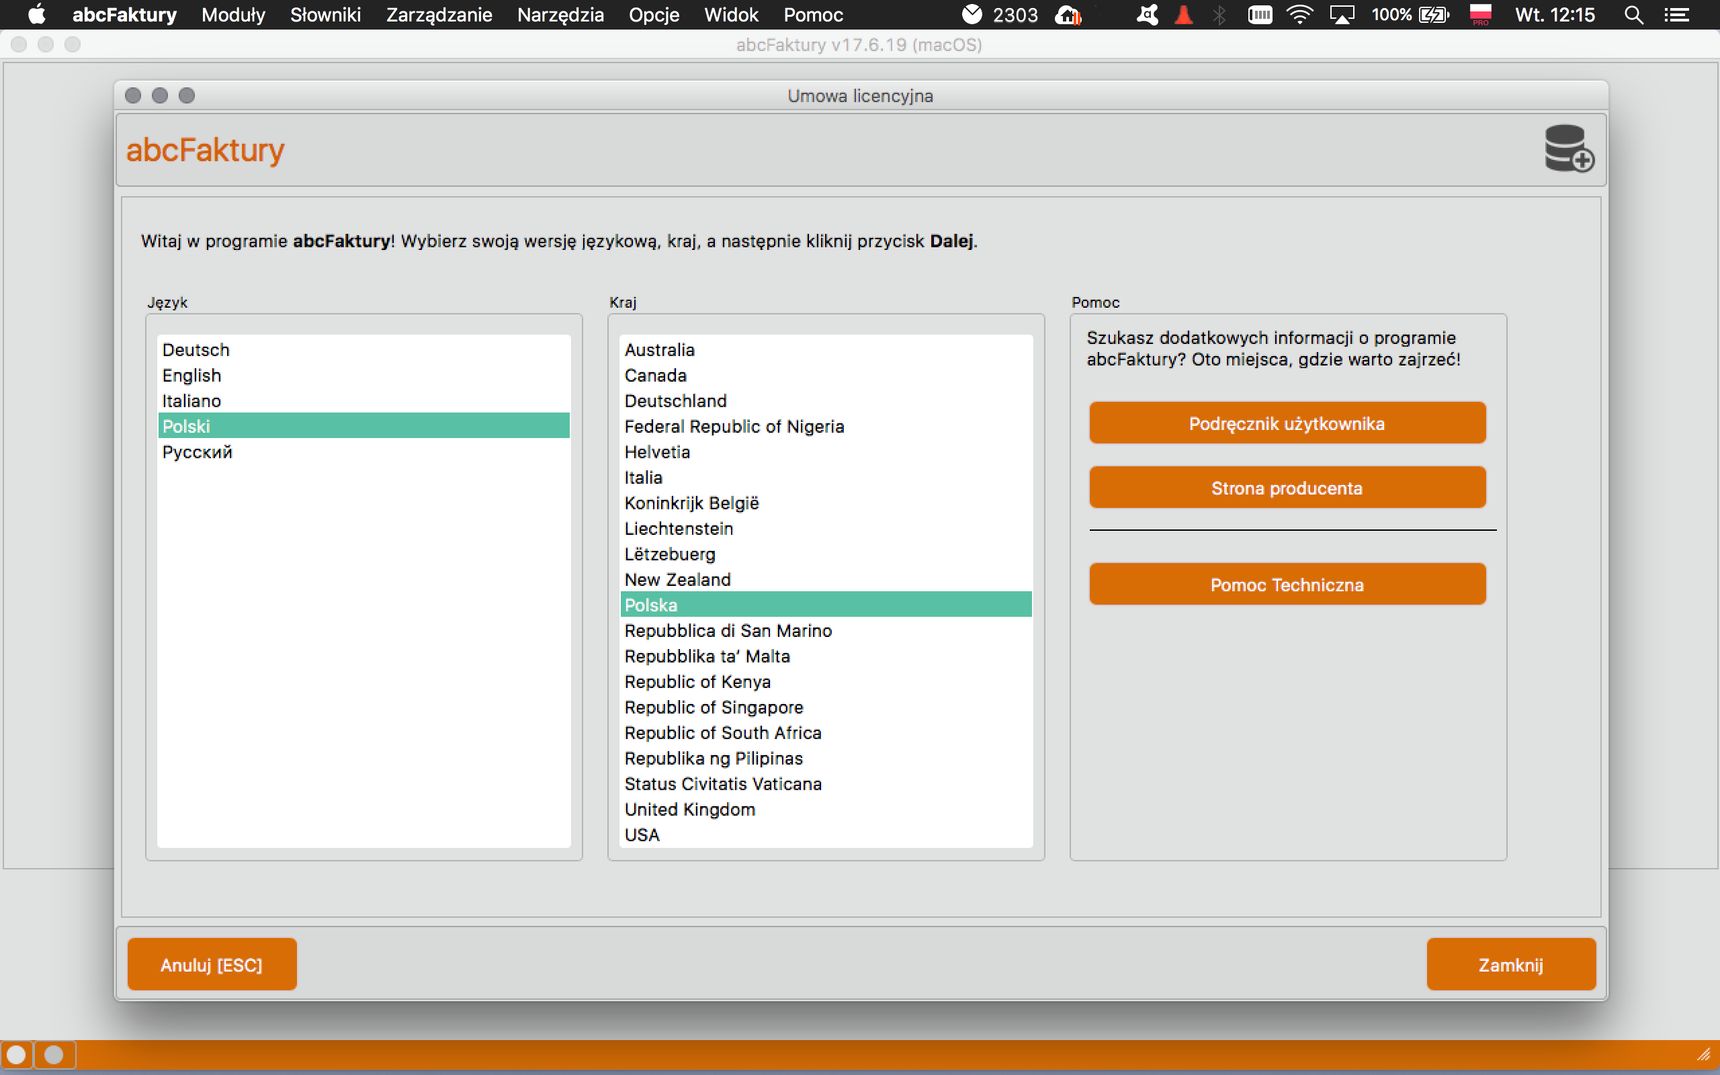Click the first round button in orange status bar
This screenshot has width=1720, height=1075.
click(16, 1055)
